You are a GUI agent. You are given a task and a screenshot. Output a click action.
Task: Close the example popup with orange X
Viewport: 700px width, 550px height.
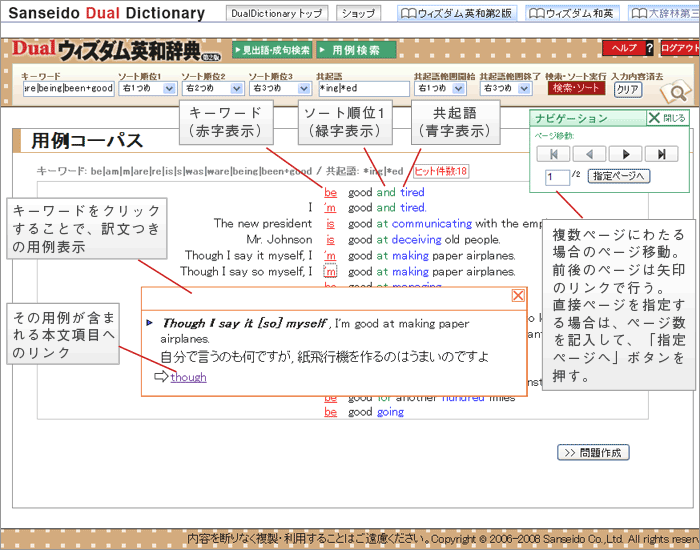point(518,295)
